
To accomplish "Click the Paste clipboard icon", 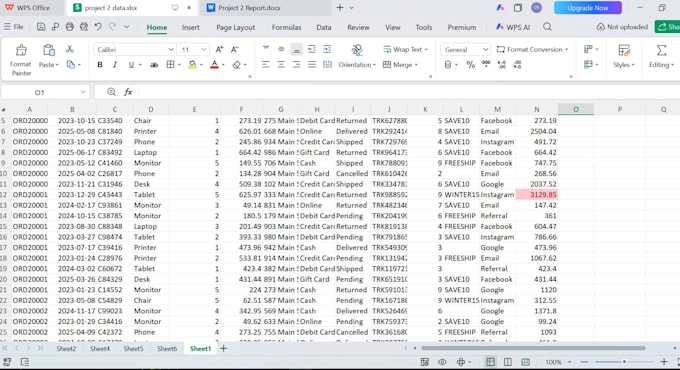I will [x=49, y=50].
